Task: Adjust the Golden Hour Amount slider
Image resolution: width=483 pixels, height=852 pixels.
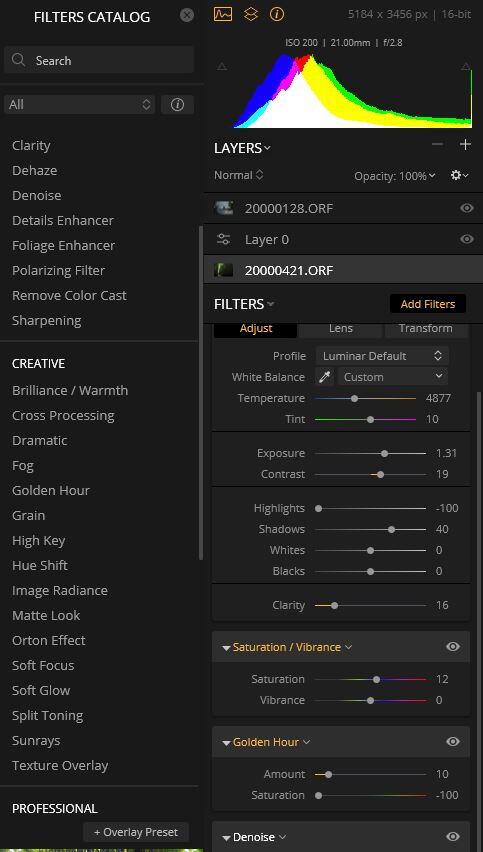Action: pyautogui.click(x=371, y=774)
